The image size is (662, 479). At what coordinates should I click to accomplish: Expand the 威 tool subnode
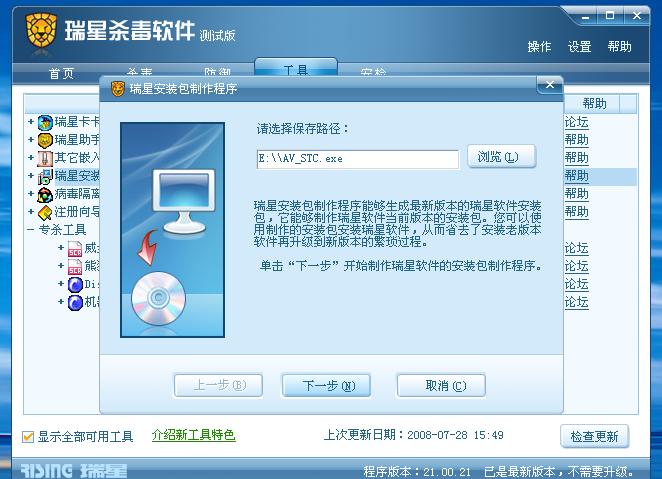[x=61, y=248]
